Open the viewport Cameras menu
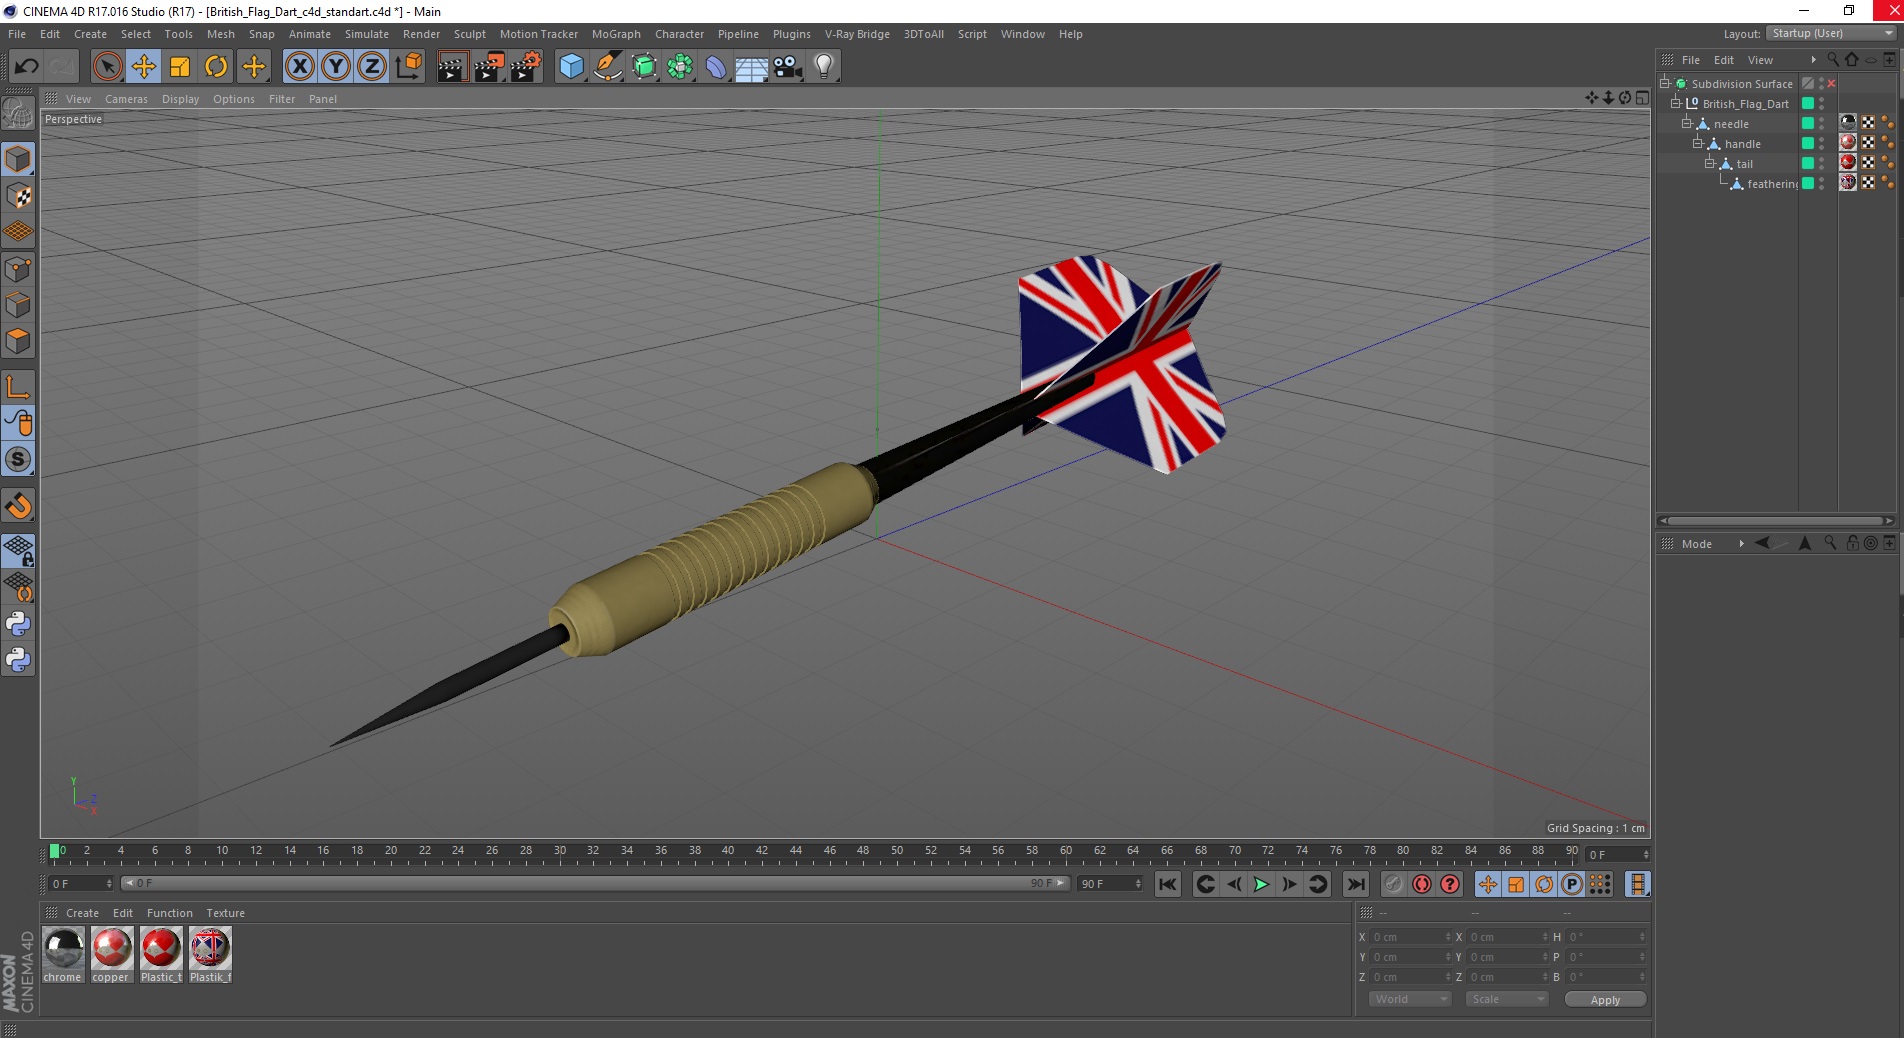 point(126,99)
